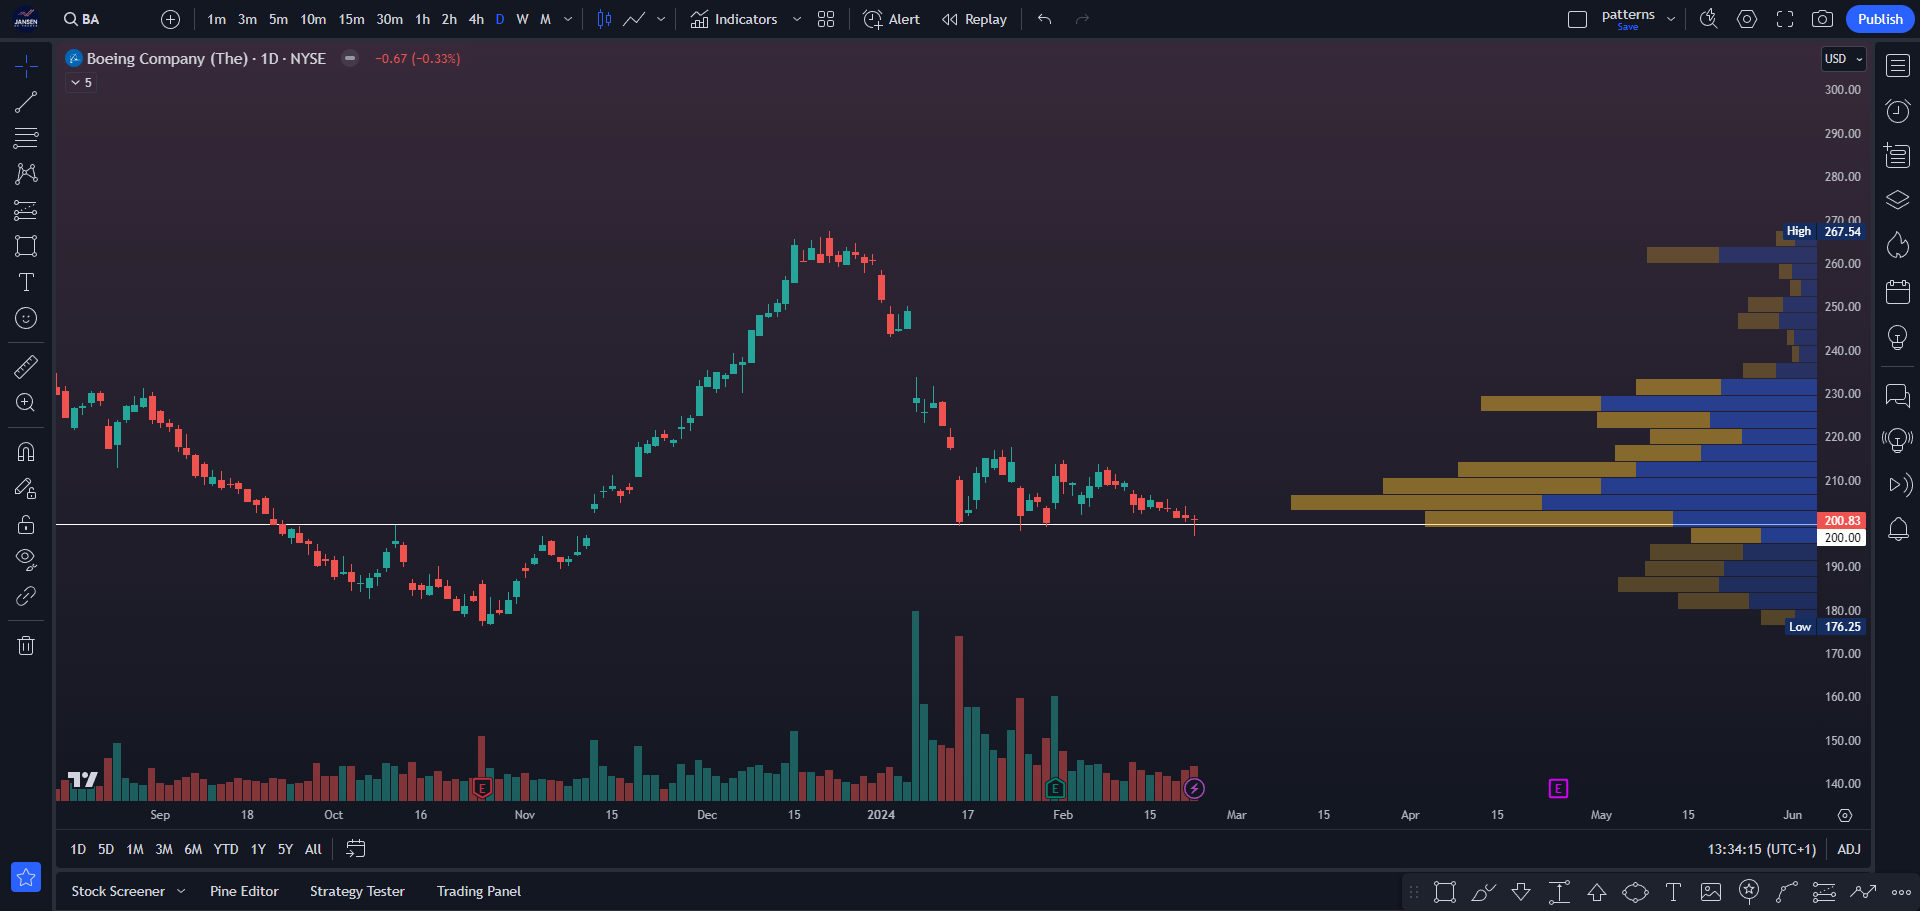This screenshot has width=1920, height=911.
Task: Open the forecasting and measurement tools
Action: pyautogui.click(x=26, y=210)
